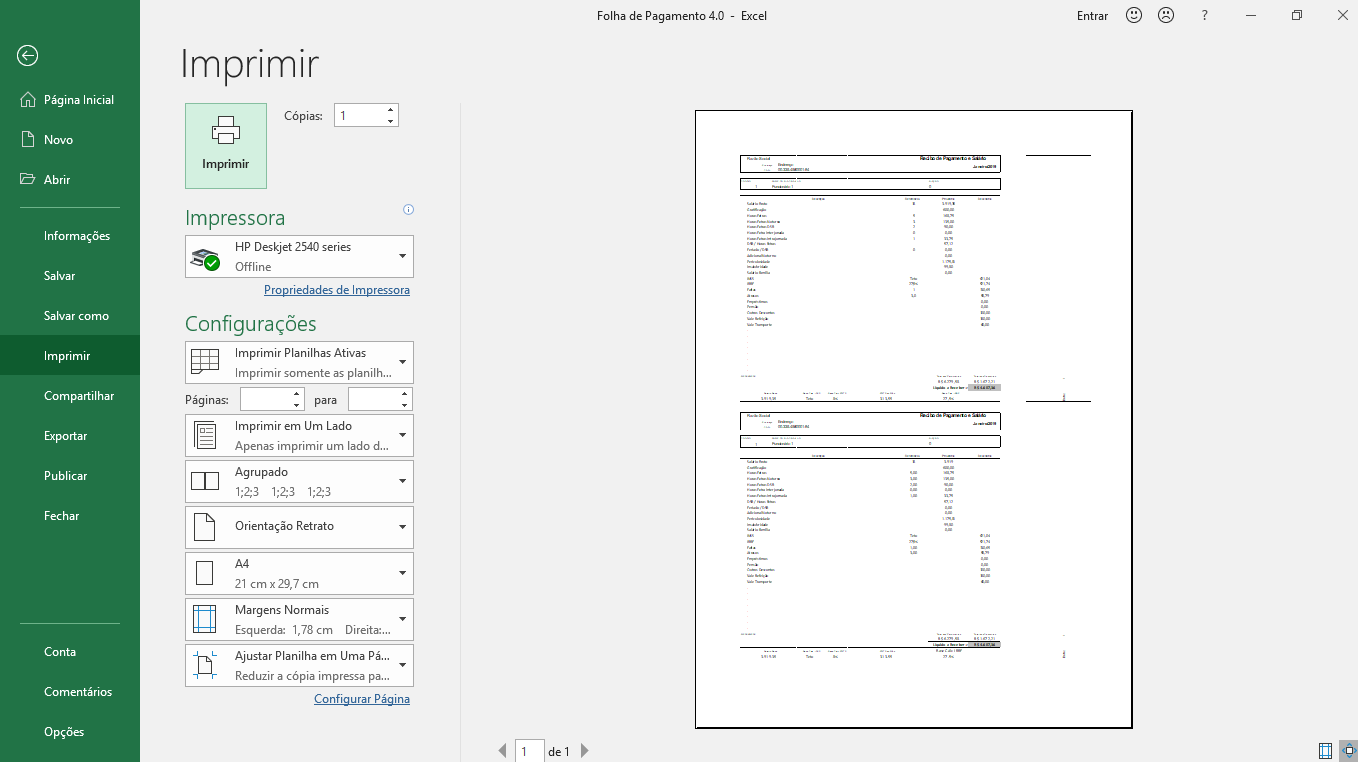Click the frowning face feedback icon
Viewport: 1358px width, 762px height.
coord(1165,15)
